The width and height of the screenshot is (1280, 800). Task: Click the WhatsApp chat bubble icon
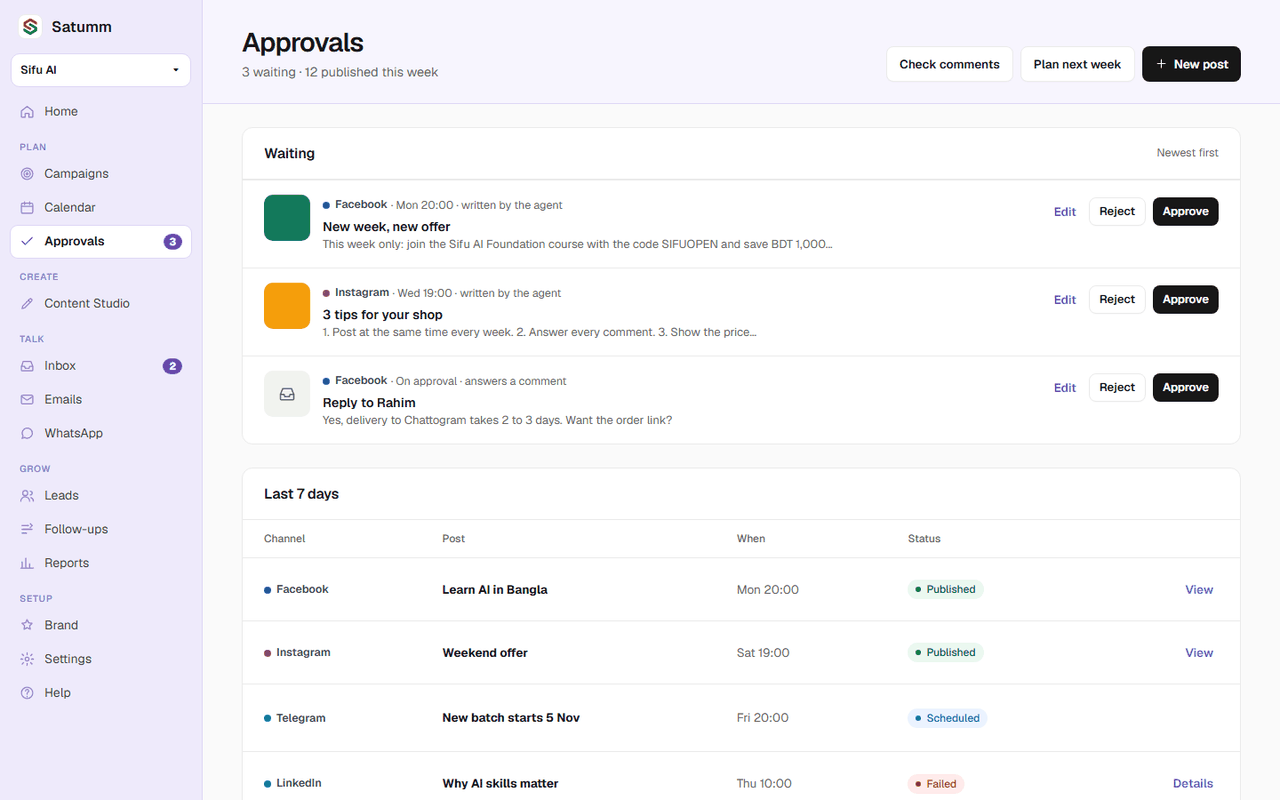click(27, 434)
